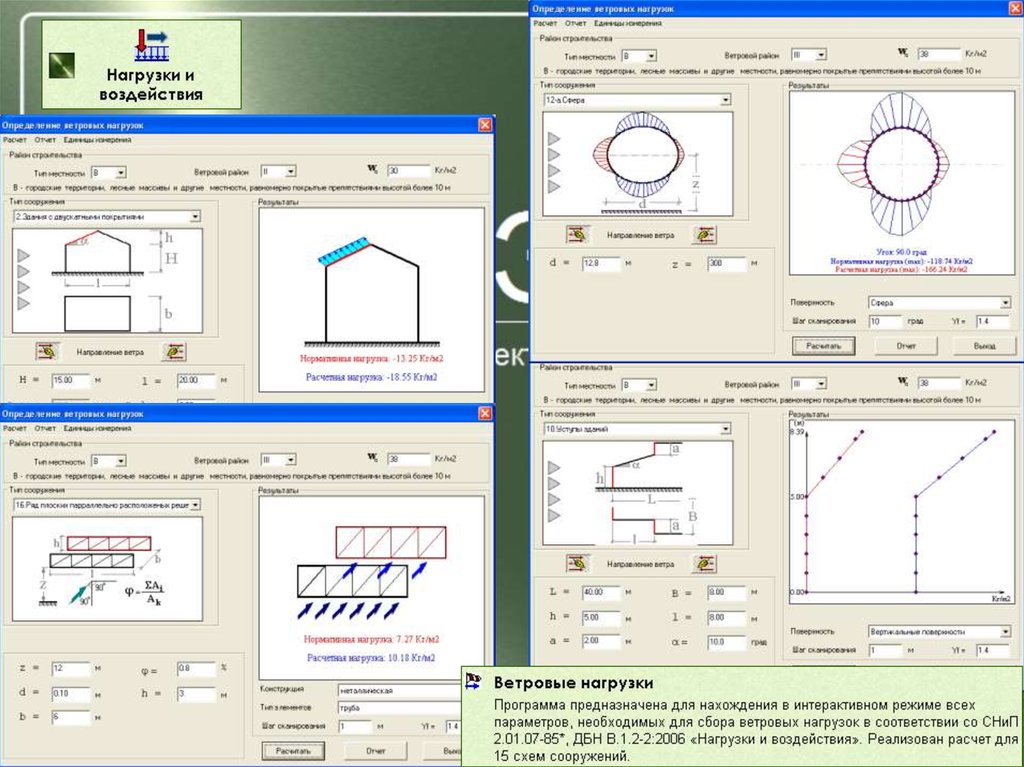Click right wind direction icon in Уступы зданий window
Viewport: 1024px width, 767px height.
pos(706,564)
